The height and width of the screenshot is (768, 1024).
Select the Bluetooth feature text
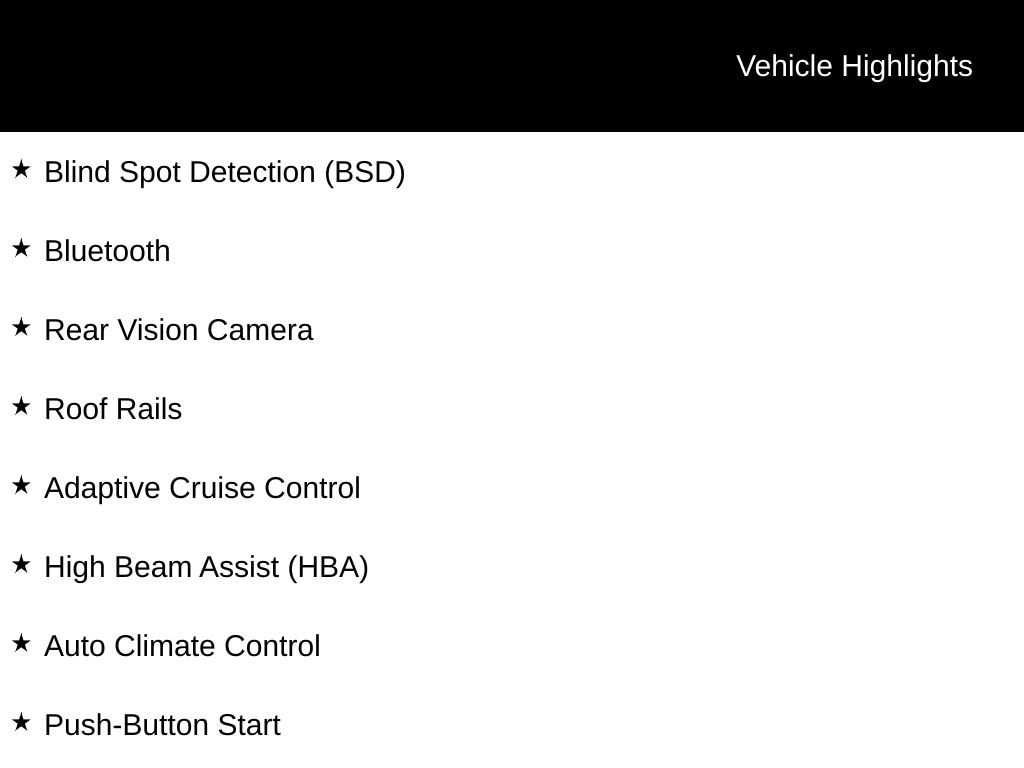point(107,251)
